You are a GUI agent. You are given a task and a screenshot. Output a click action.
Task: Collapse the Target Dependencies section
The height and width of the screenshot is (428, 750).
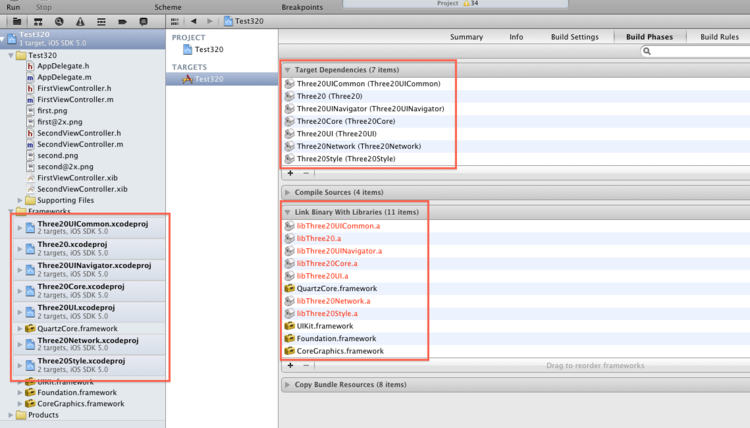(287, 70)
